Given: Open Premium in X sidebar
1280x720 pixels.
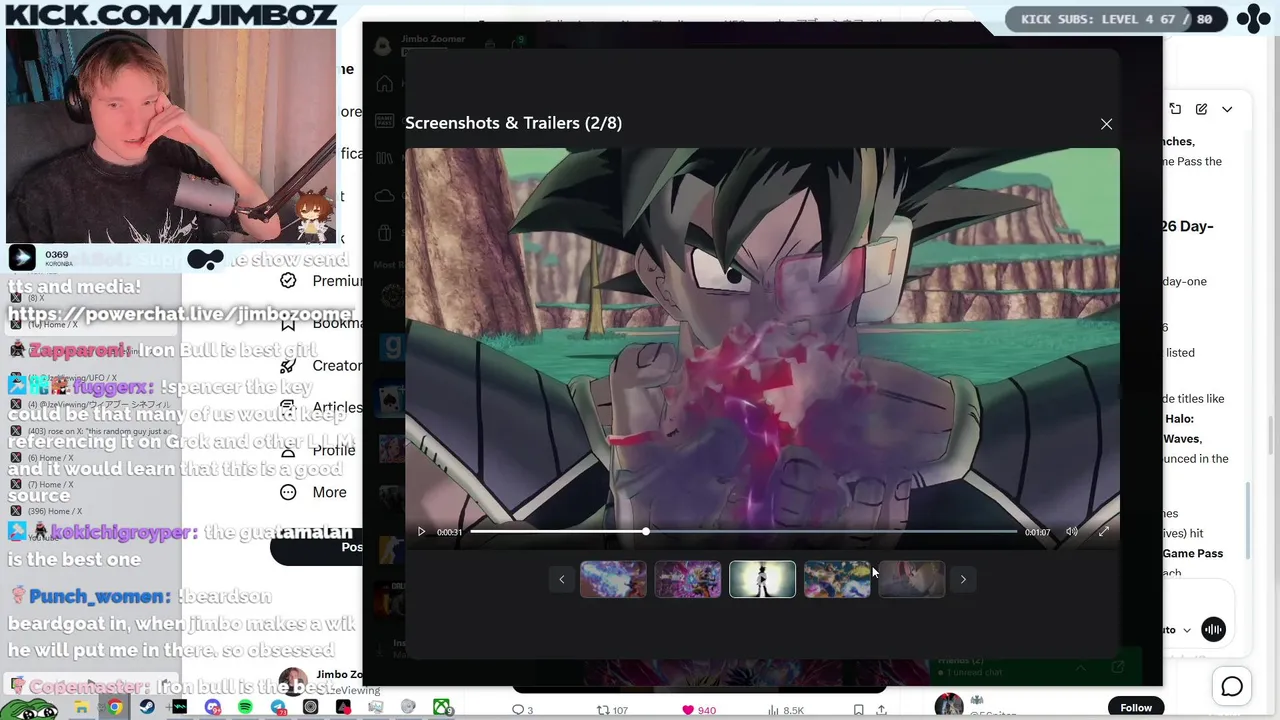Looking at the screenshot, I should coord(322,281).
